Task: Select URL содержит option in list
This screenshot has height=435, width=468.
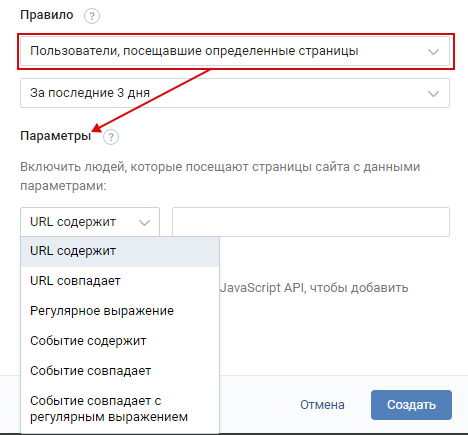Action: 120,251
